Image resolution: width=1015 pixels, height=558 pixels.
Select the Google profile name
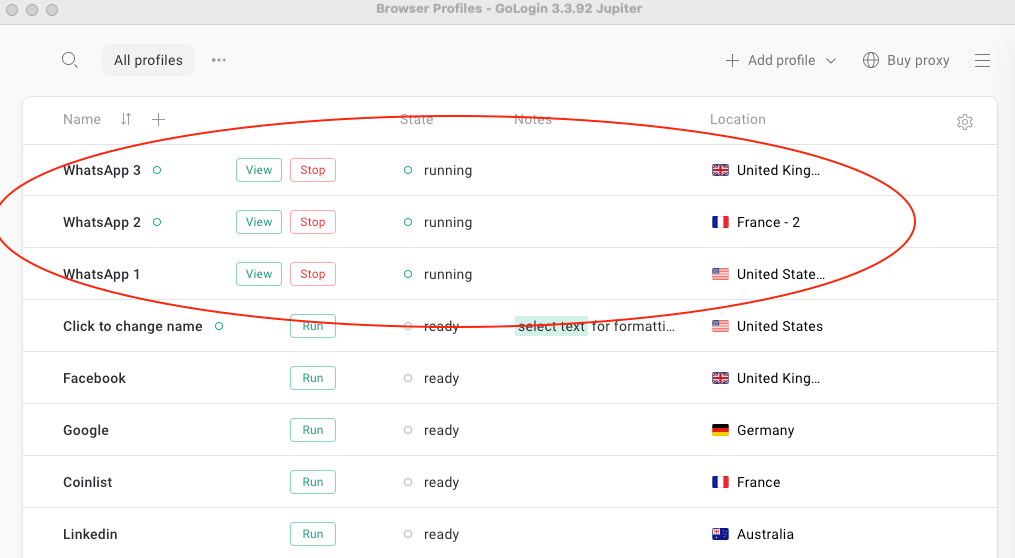point(85,430)
